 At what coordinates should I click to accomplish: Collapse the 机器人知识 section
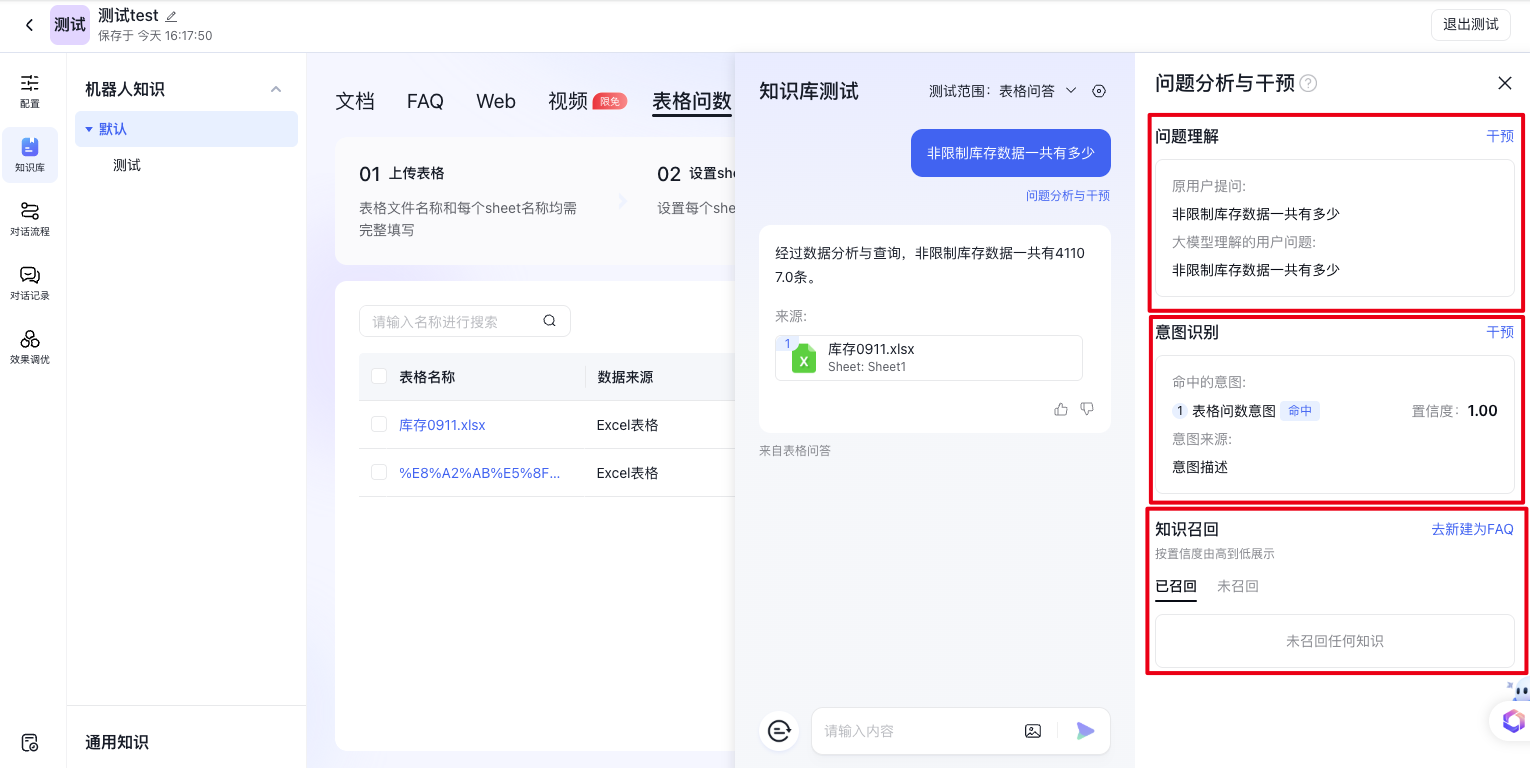[276, 90]
